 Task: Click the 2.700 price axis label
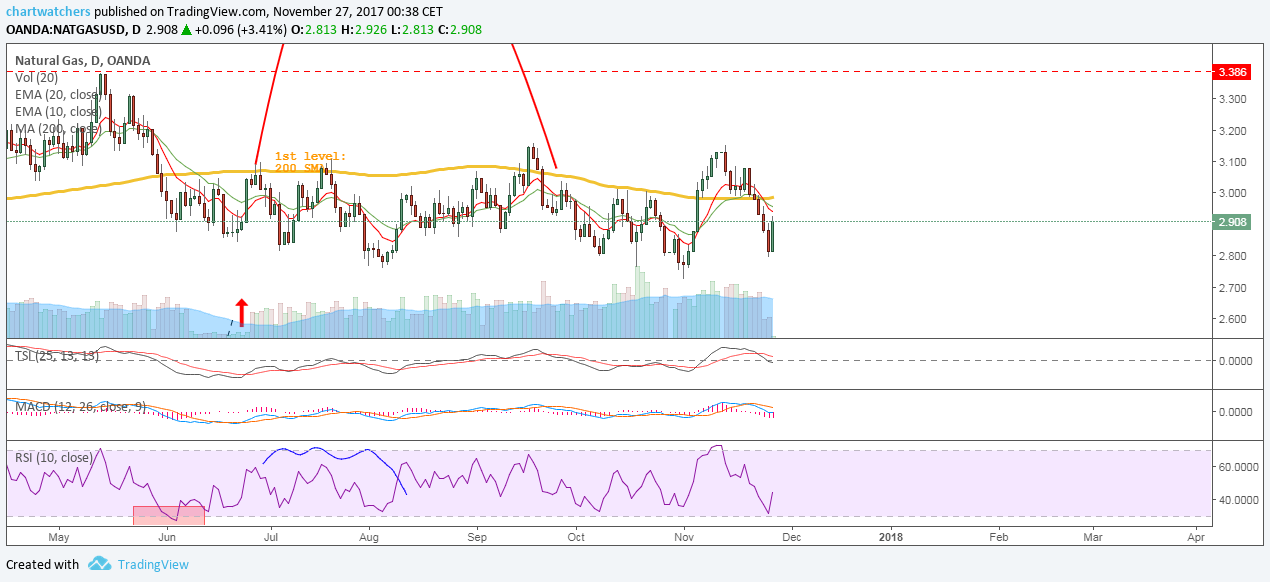[x=1231, y=288]
